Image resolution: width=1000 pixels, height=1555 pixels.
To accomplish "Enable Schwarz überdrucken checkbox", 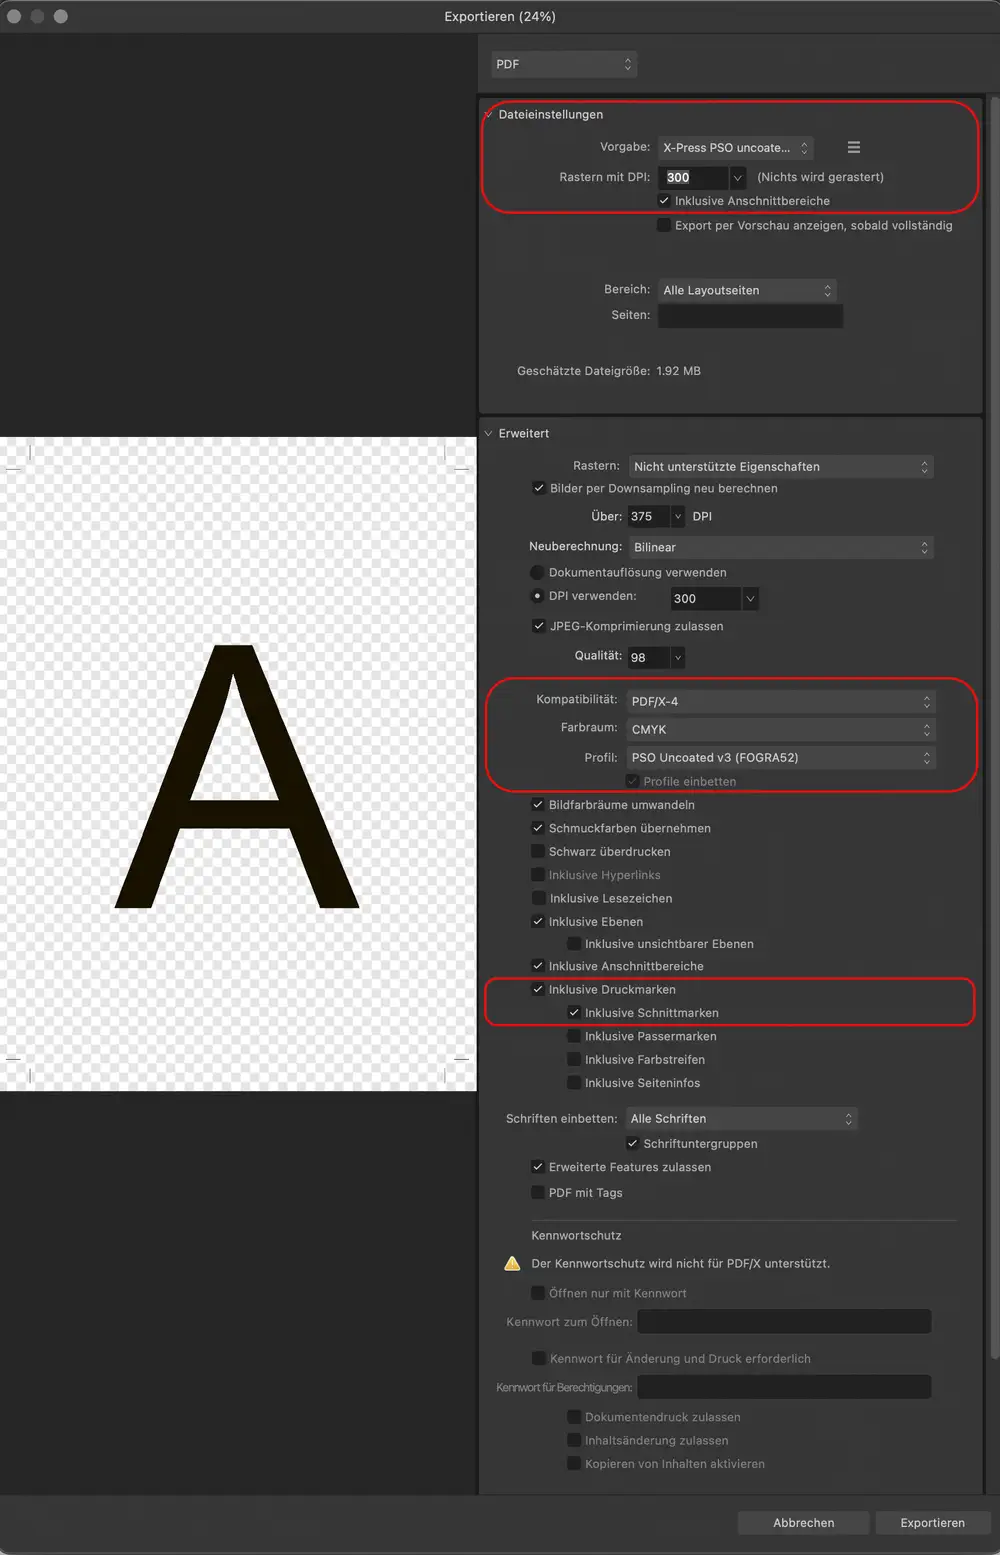I will (538, 852).
